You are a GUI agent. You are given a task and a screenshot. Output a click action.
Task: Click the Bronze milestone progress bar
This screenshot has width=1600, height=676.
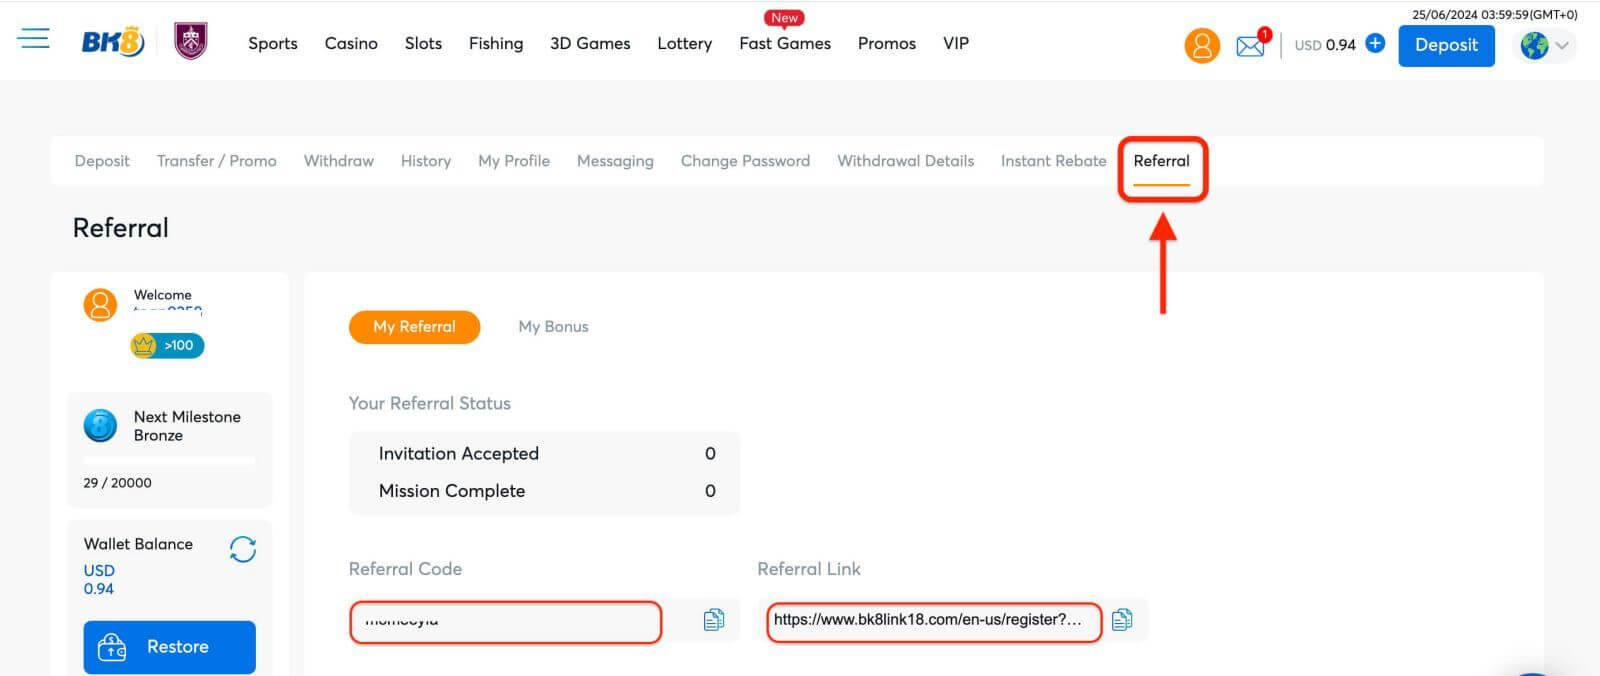point(169,461)
